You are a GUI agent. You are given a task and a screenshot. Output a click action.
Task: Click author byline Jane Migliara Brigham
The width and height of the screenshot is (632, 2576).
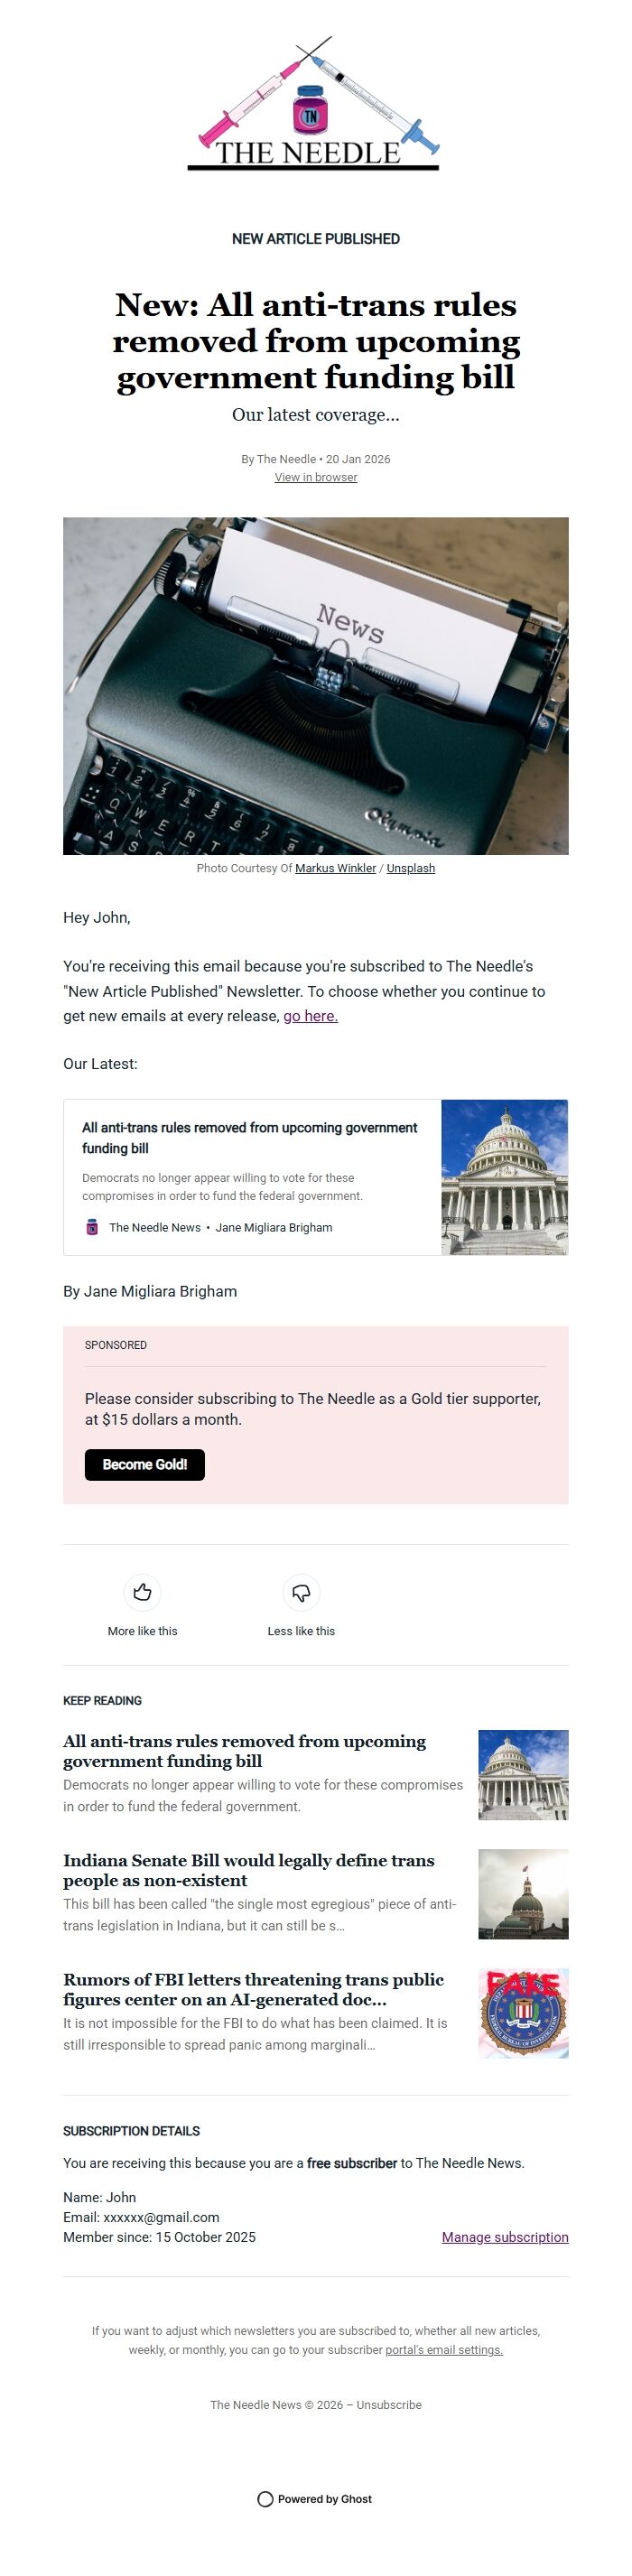[x=150, y=1291]
